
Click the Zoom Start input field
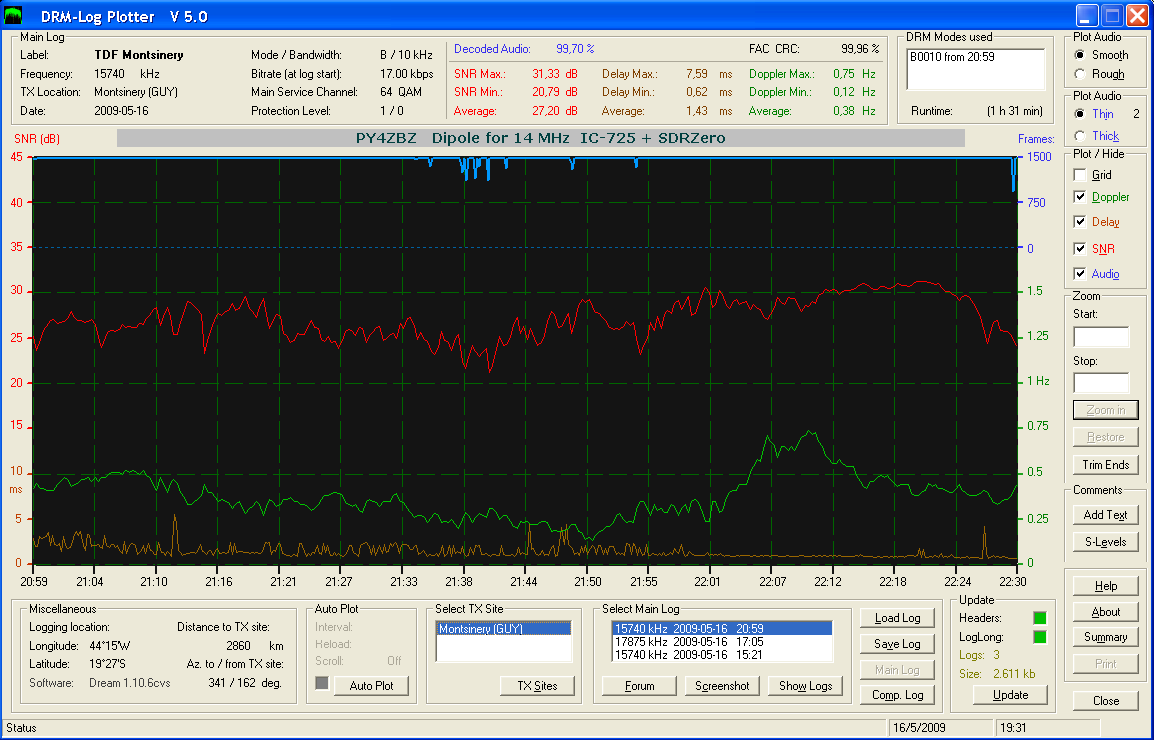(x=1100, y=337)
